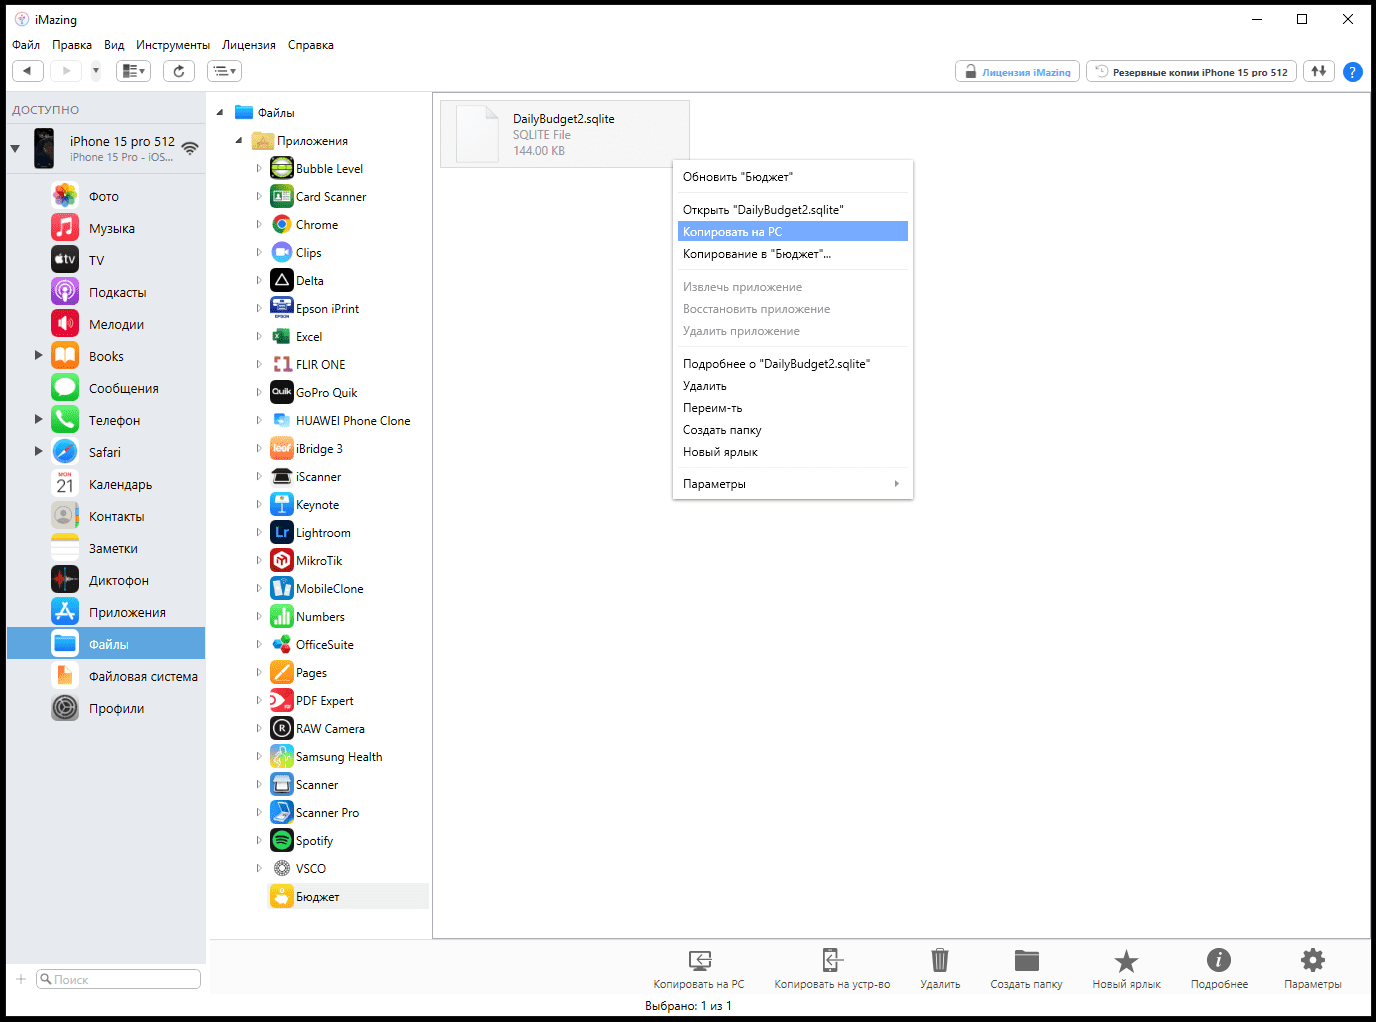
Task: Open the view mode list dropdown
Action: tap(225, 71)
